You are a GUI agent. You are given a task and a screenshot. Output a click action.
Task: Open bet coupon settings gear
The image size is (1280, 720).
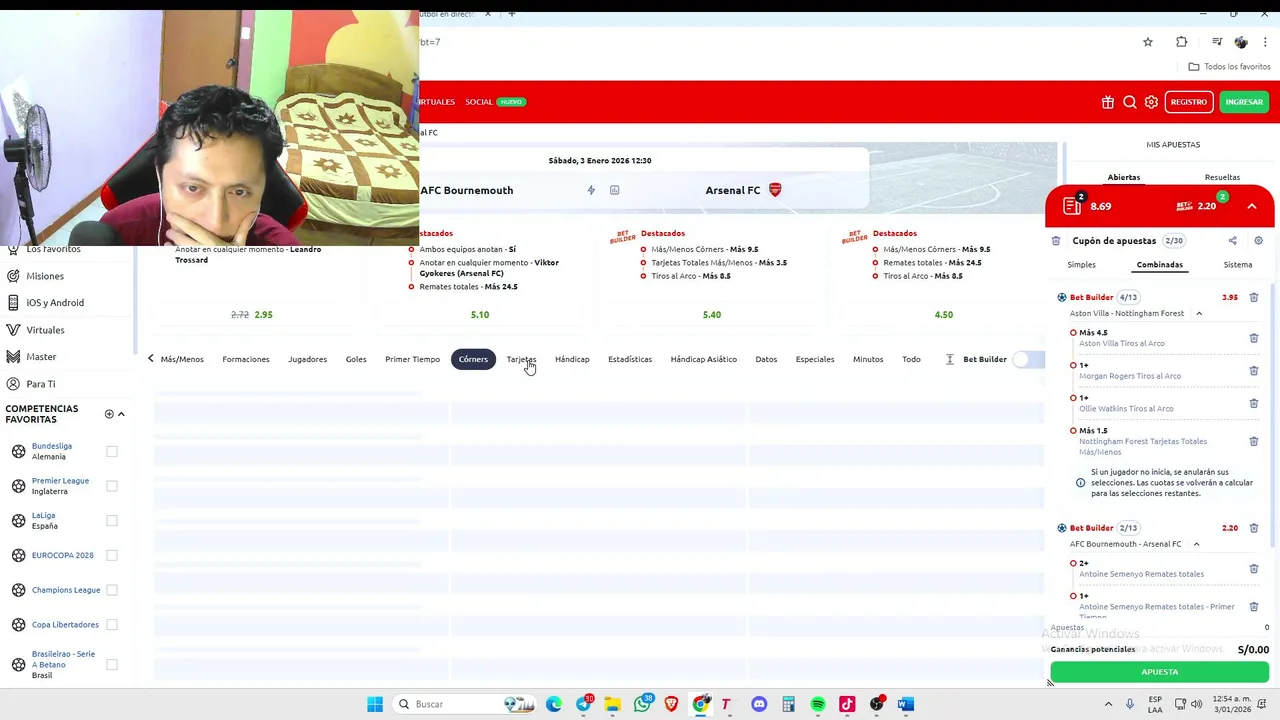[1258, 241]
